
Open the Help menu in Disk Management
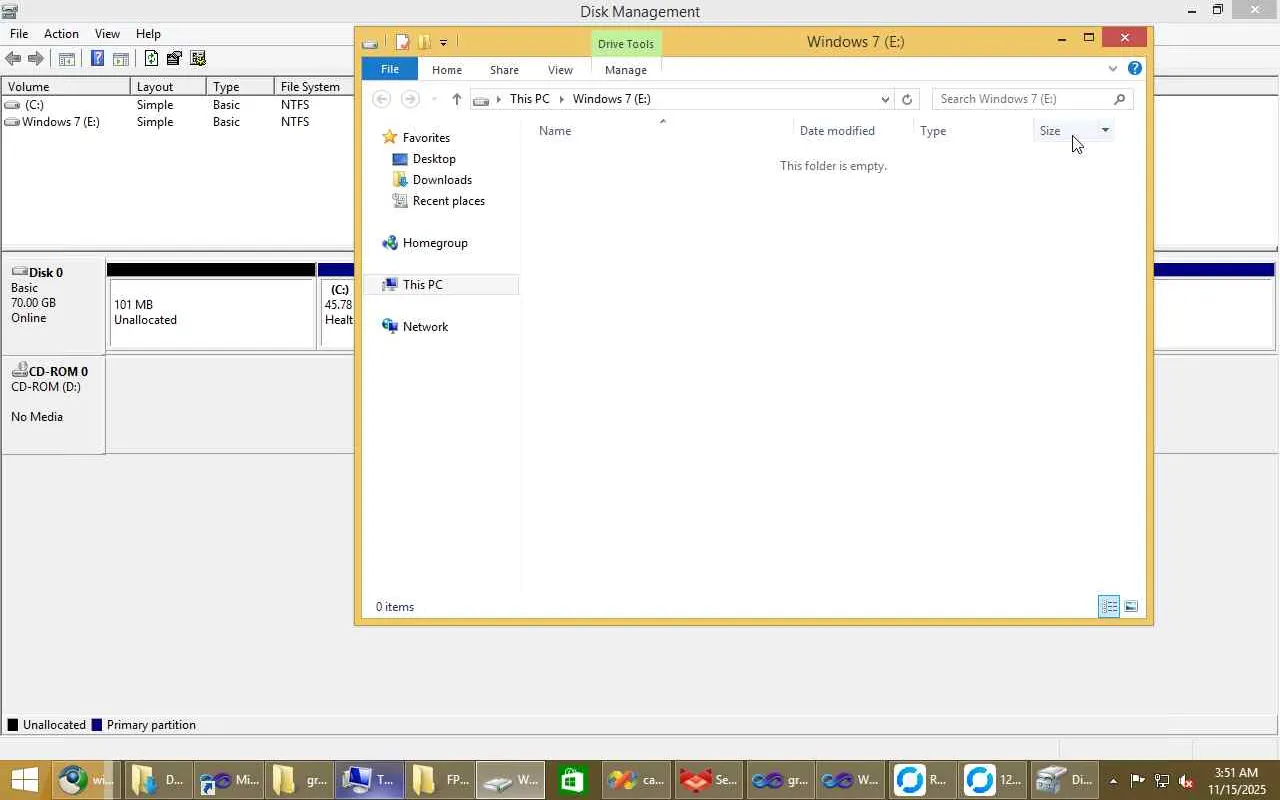tap(148, 34)
